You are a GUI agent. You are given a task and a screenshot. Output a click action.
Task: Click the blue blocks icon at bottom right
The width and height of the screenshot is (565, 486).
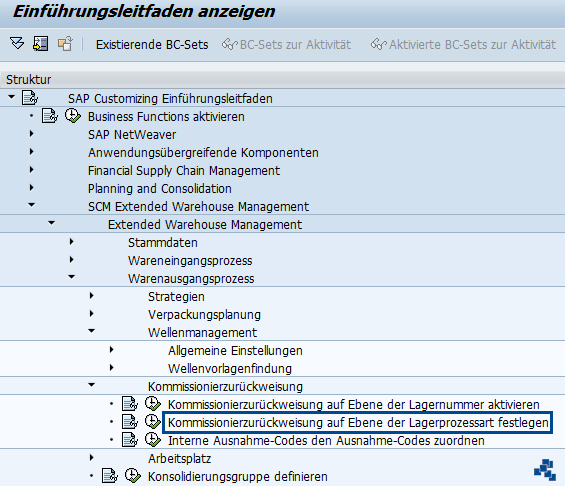[x=545, y=469]
